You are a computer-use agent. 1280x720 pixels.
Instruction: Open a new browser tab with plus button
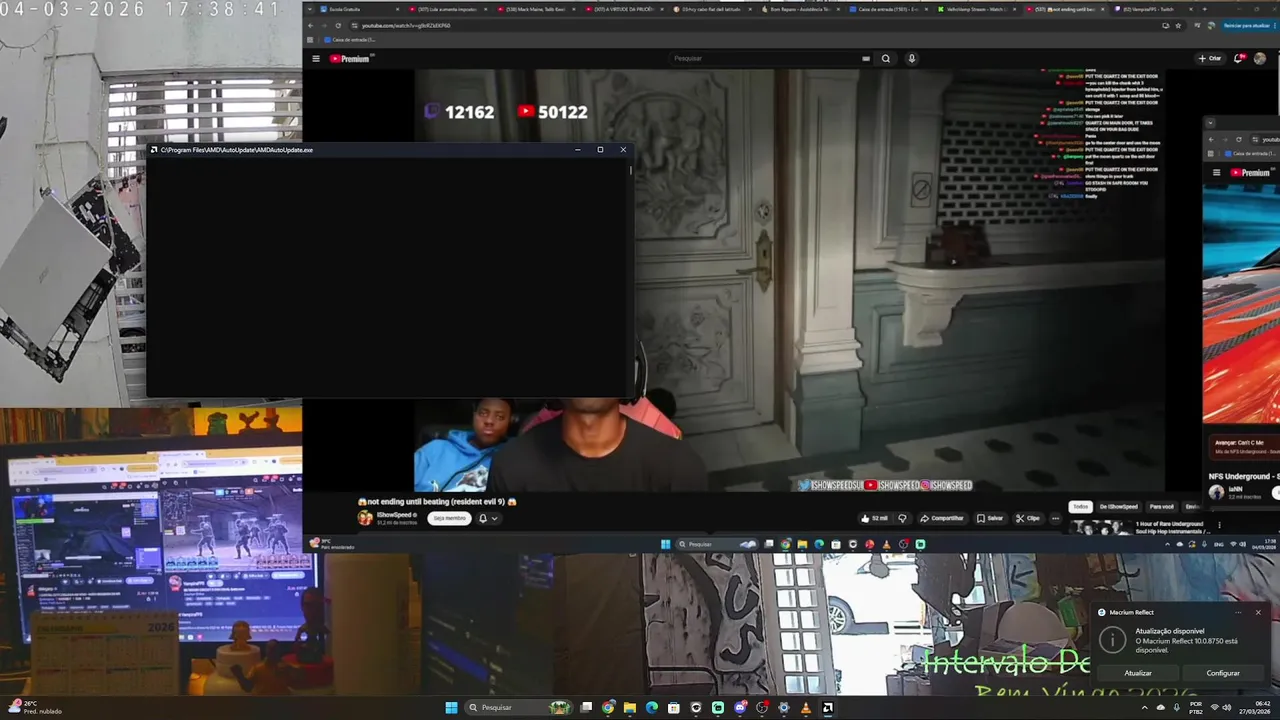(1206, 9)
